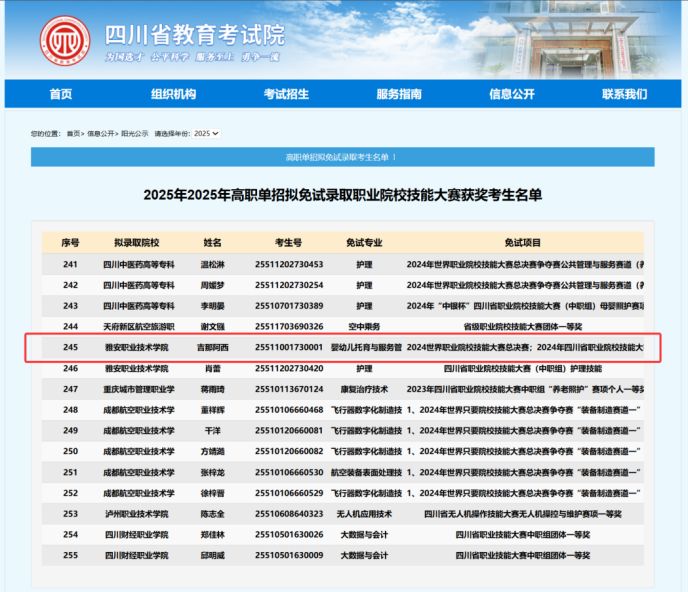
Task: Click the 四川中医药高等专科 cell in row 243
Action: [x=139, y=306]
